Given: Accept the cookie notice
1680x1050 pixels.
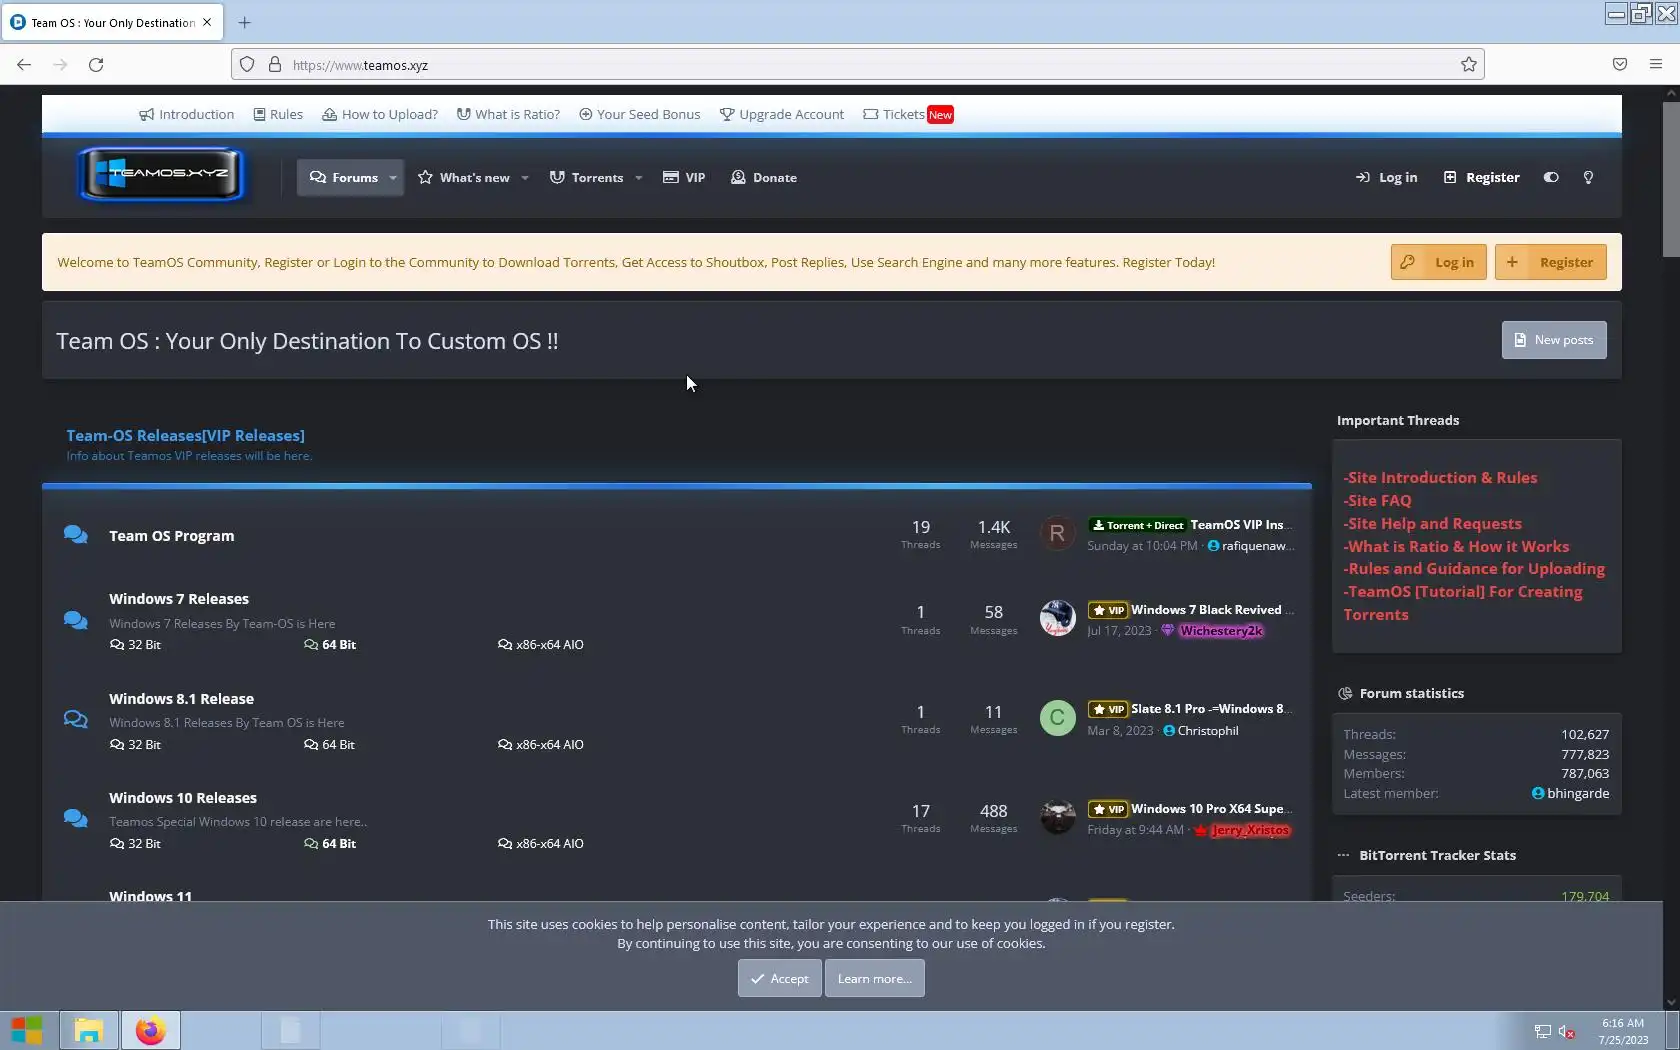Looking at the screenshot, I should 780,978.
